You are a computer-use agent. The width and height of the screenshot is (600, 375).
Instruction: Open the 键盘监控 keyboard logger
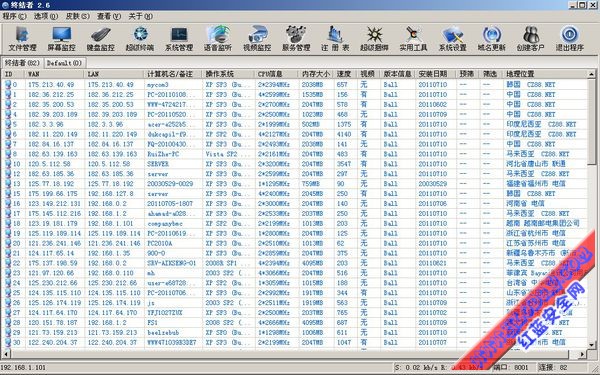tap(101, 39)
